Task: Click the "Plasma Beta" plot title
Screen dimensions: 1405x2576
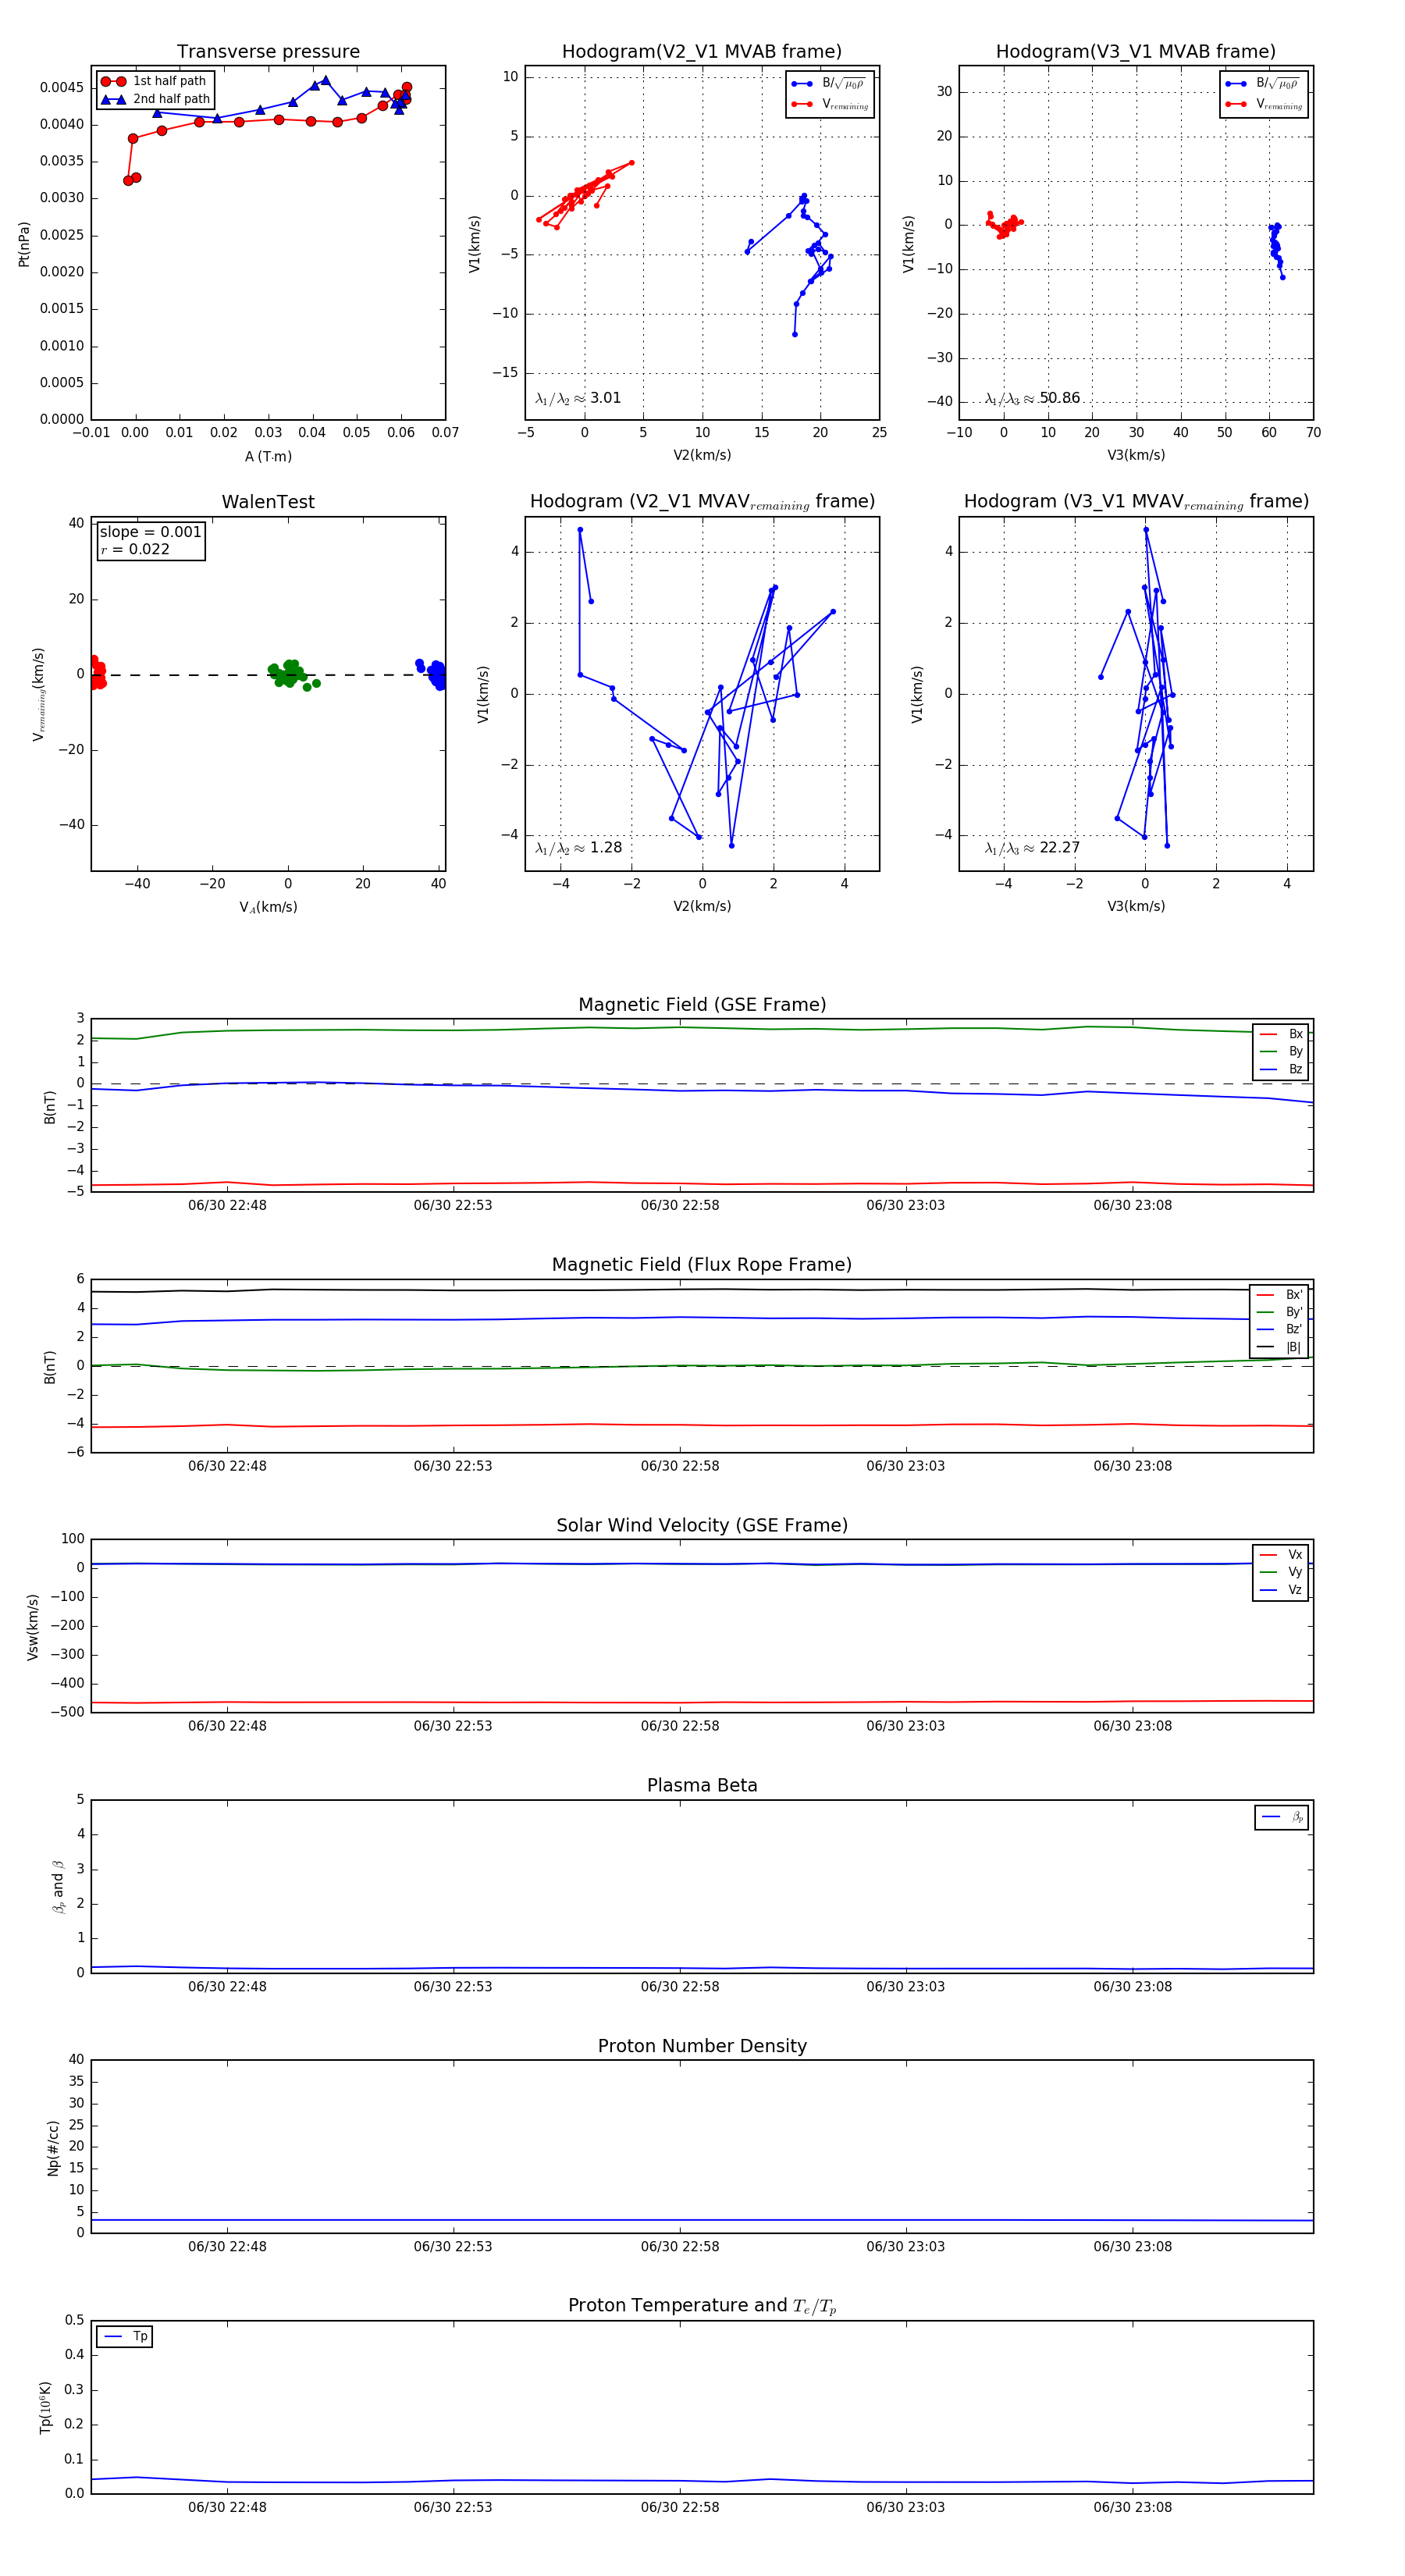Action: (x=702, y=1786)
